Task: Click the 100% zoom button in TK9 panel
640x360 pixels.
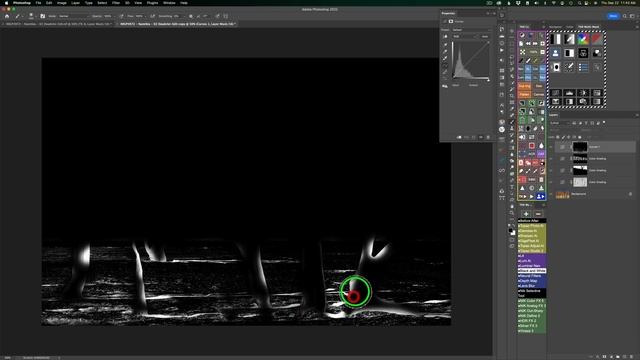Action: pos(533,52)
